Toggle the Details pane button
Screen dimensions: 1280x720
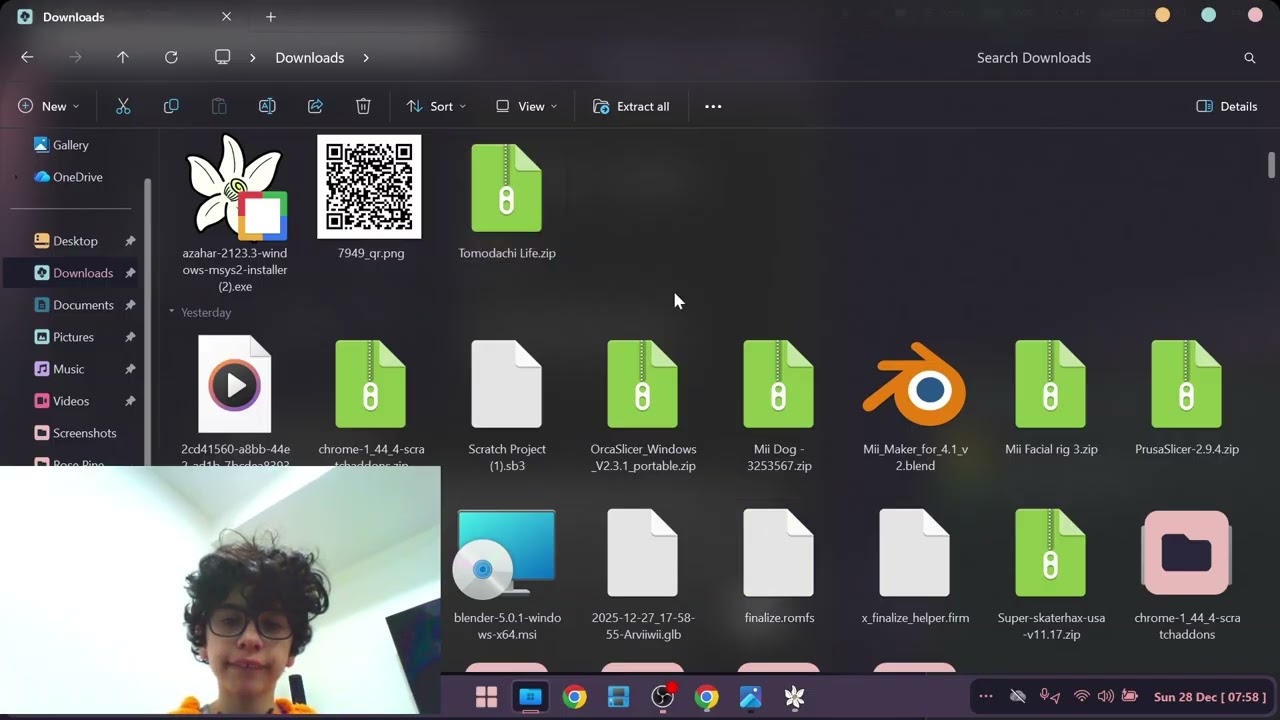[1227, 106]
